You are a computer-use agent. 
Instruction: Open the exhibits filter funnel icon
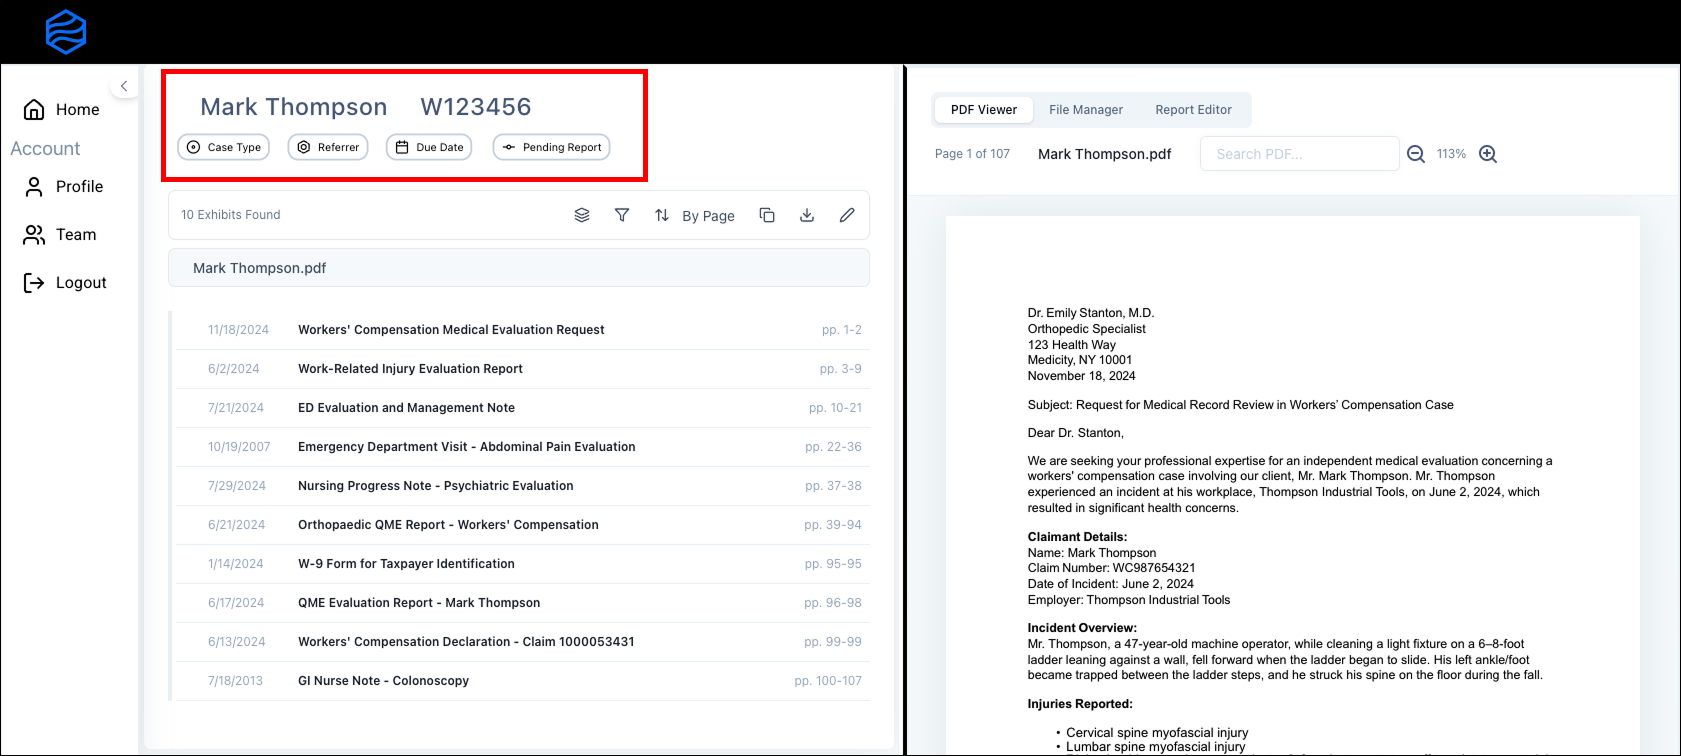pyautogui.click(x=622, y=215)
